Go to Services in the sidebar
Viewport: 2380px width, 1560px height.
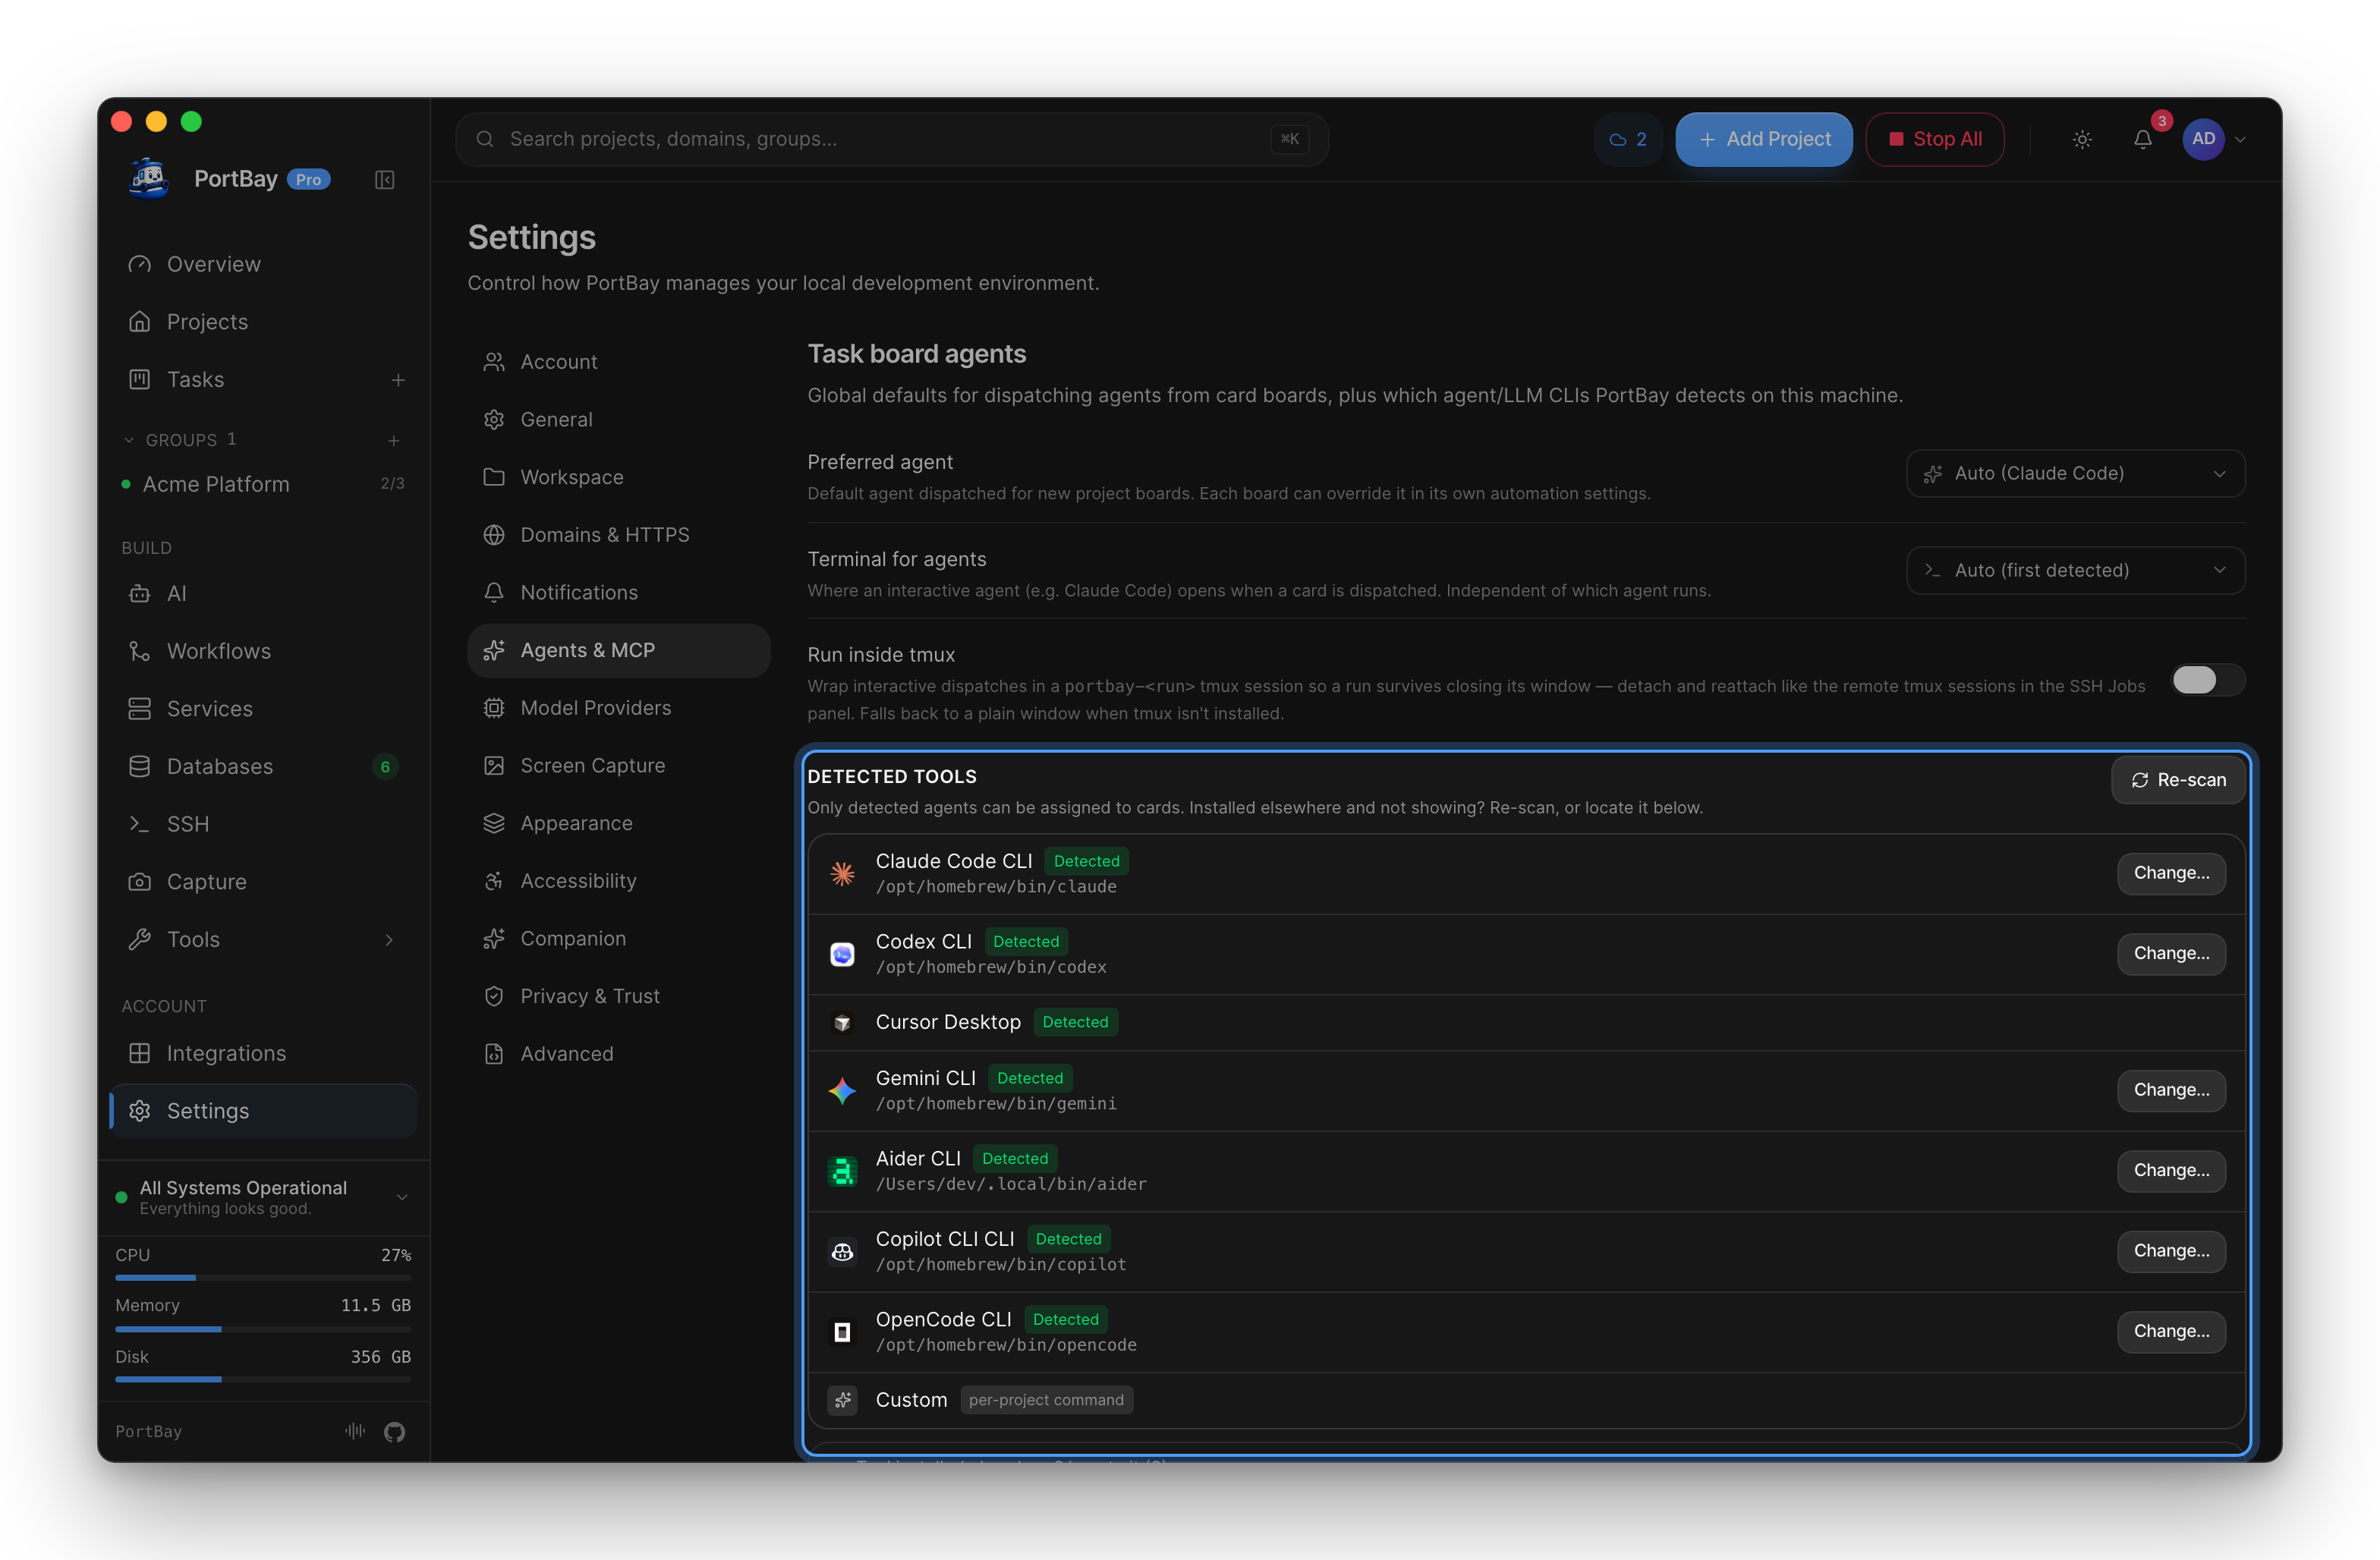point(263,709)
